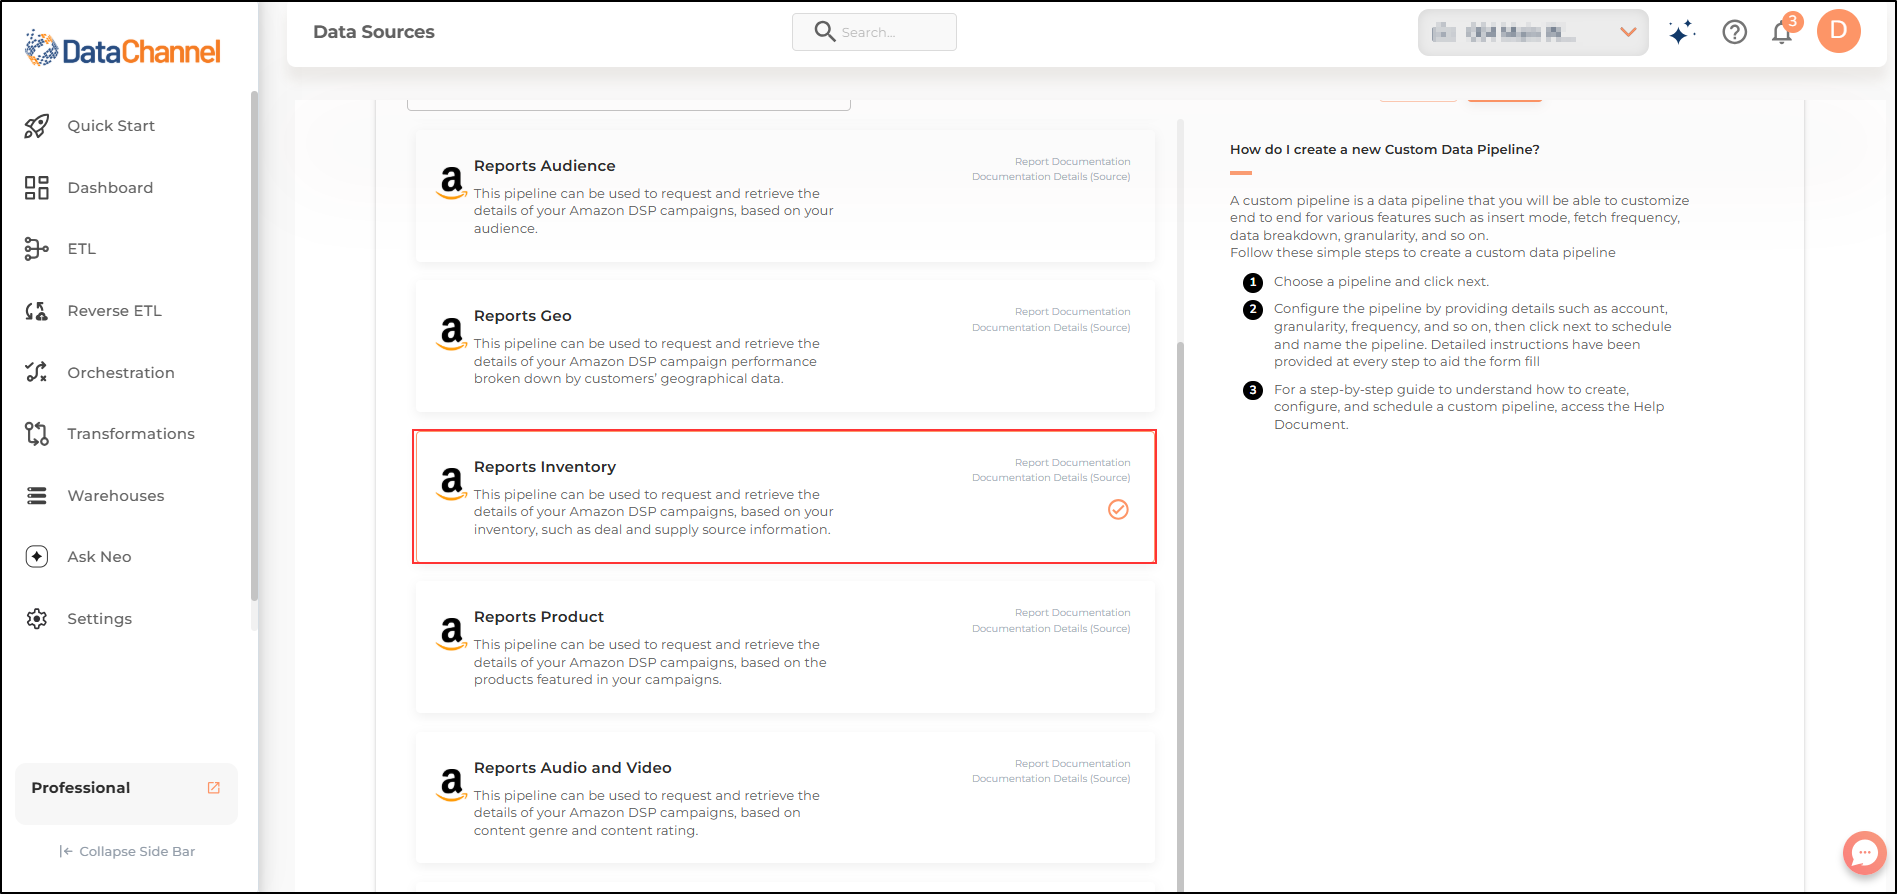Click Amazon logo on Reports Audience card
Viewport: 1897px width, 894px height.
tap(452, 182)
